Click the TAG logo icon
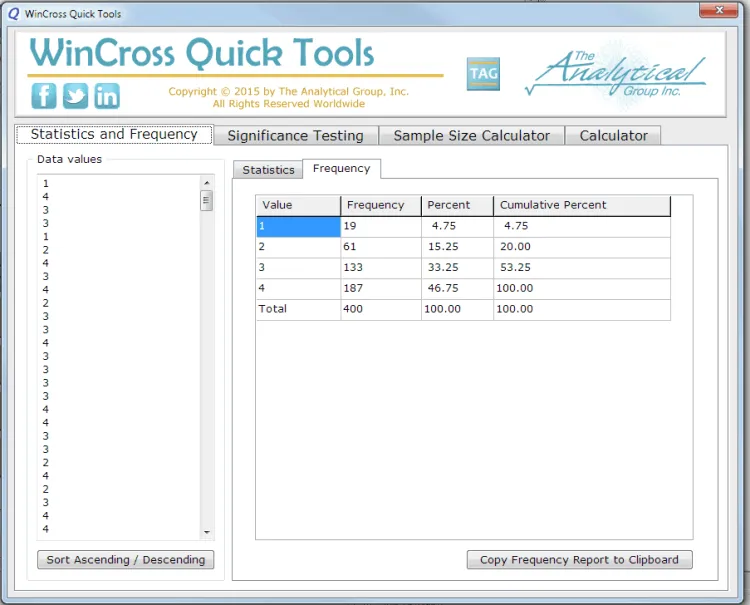 [483, 74]
